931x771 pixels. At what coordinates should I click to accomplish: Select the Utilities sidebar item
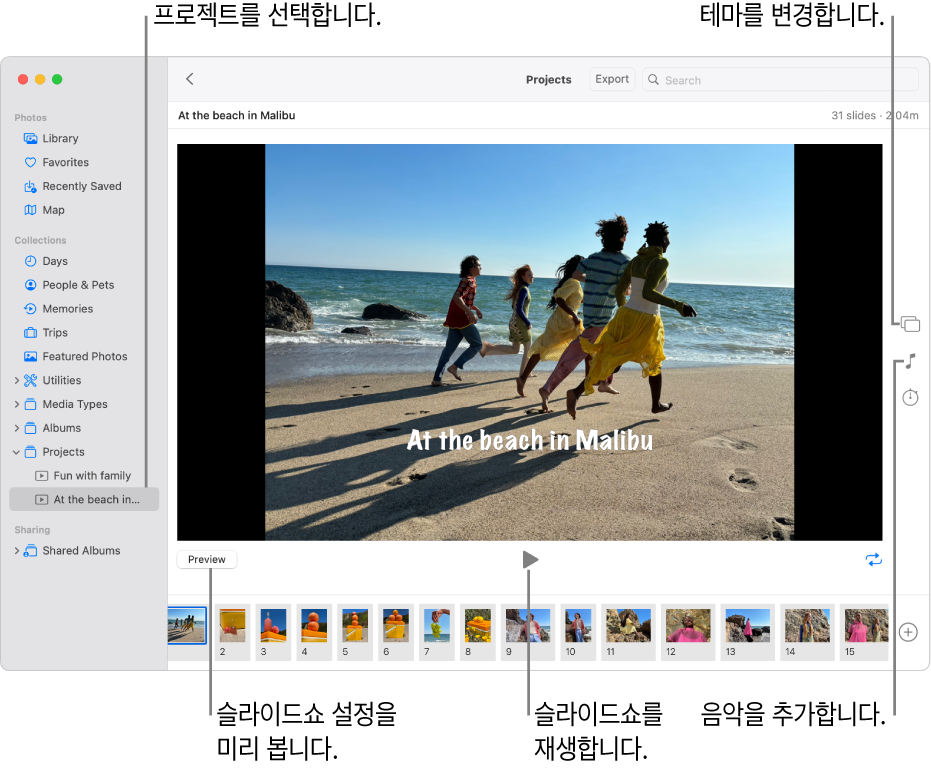coord(62,380)
